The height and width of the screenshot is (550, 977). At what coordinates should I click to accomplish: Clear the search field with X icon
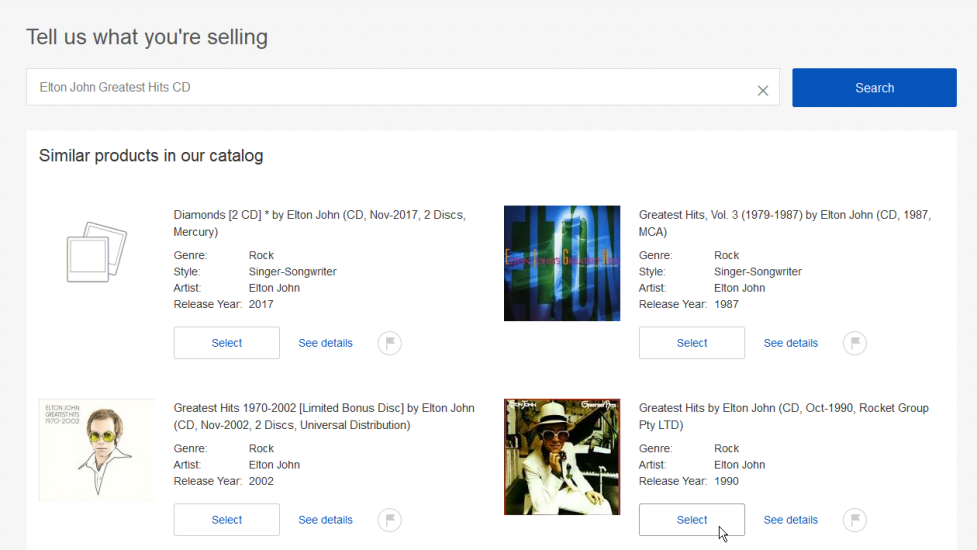[x=763, y=91]
